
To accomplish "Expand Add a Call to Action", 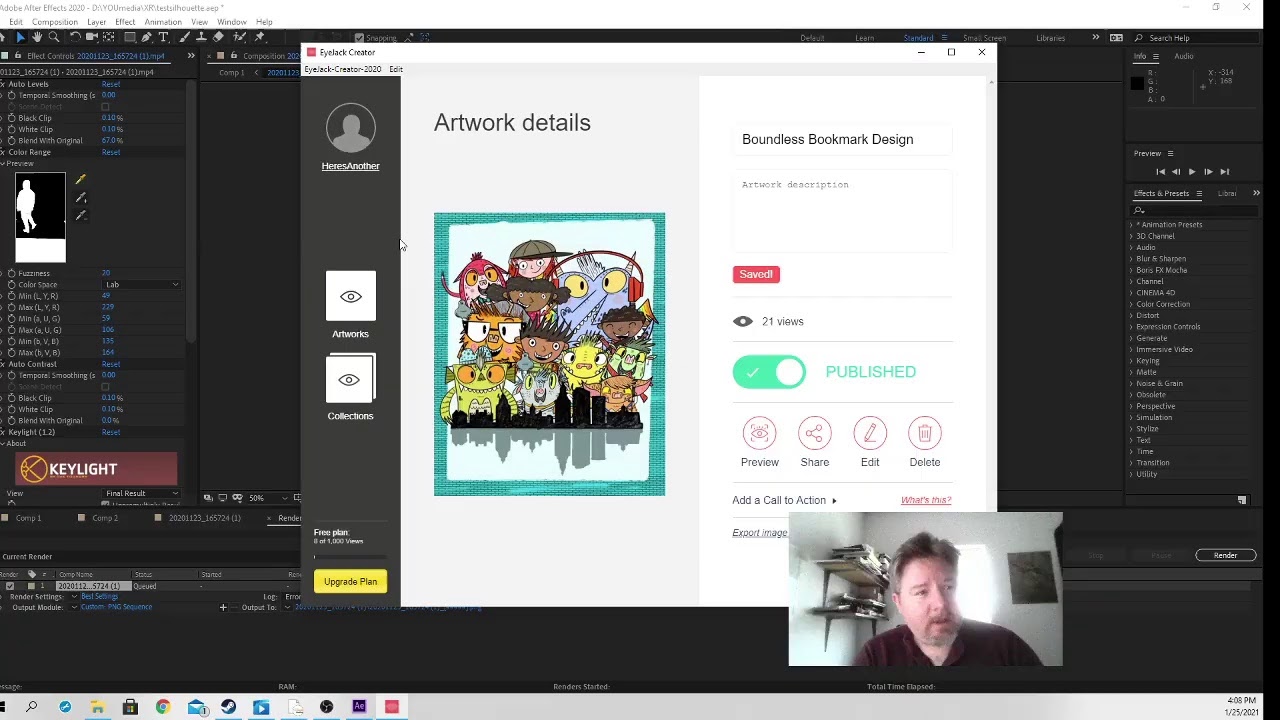I will click(784, 500).
